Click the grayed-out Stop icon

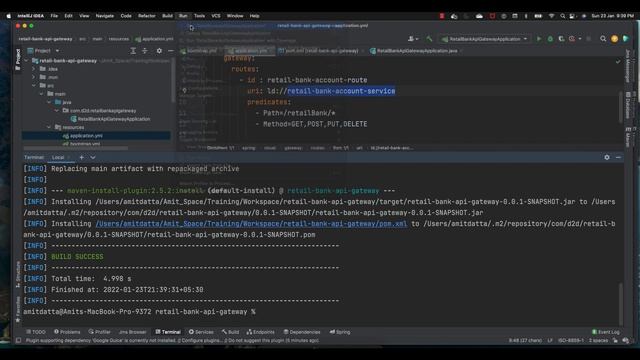(588, 39)
